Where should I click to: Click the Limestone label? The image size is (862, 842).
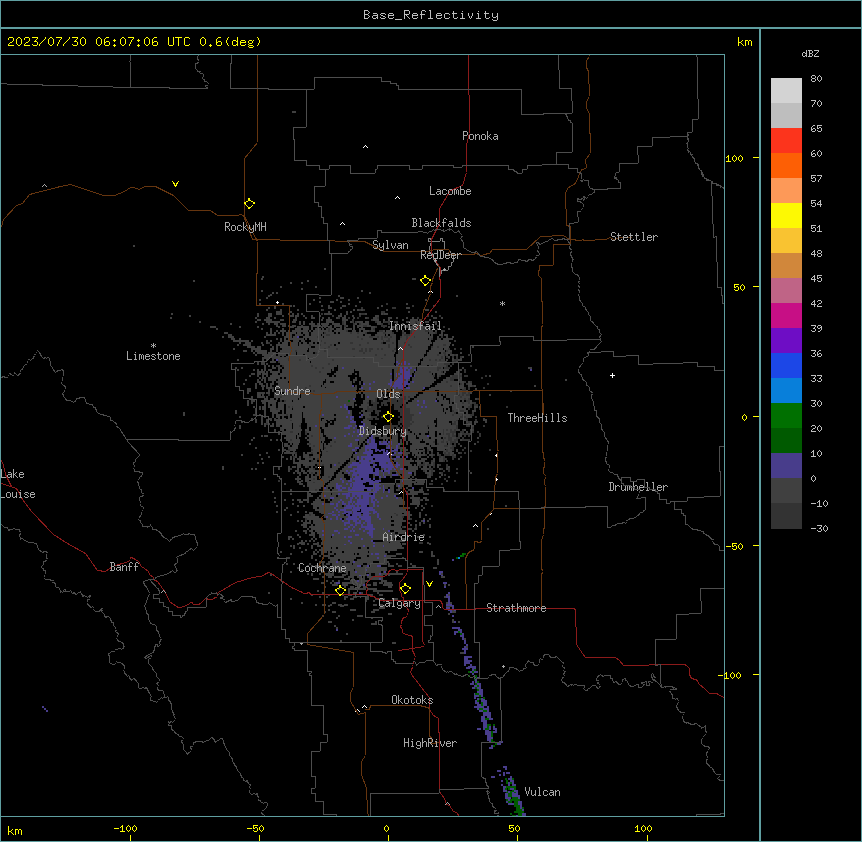click(153, 356)
